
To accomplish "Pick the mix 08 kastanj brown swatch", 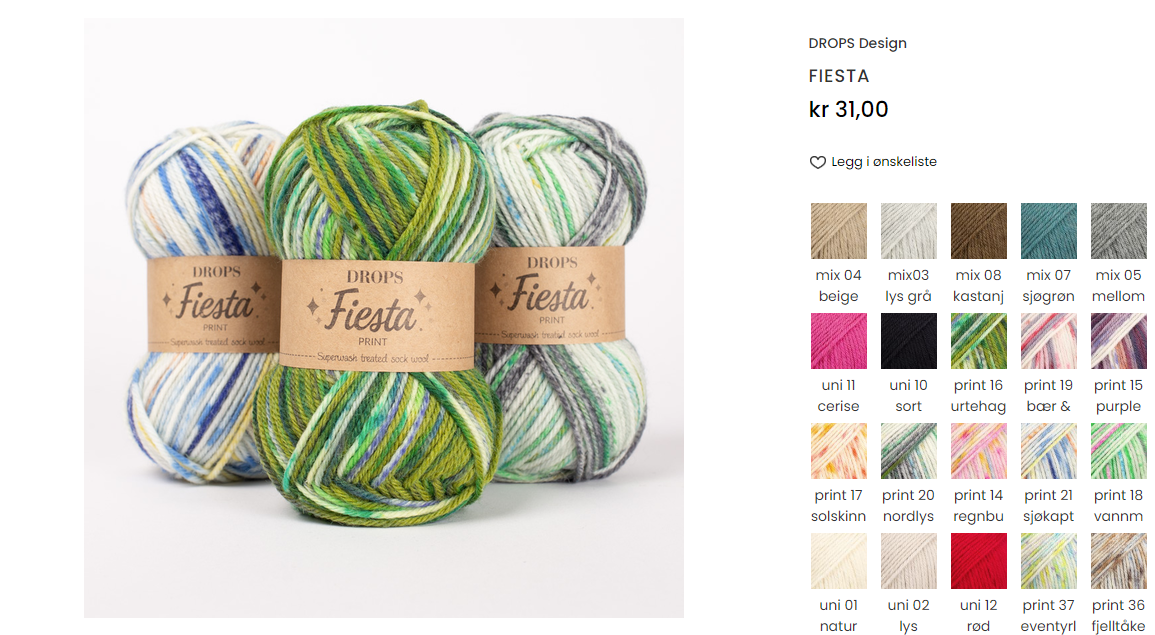I will tap(978, 231).
